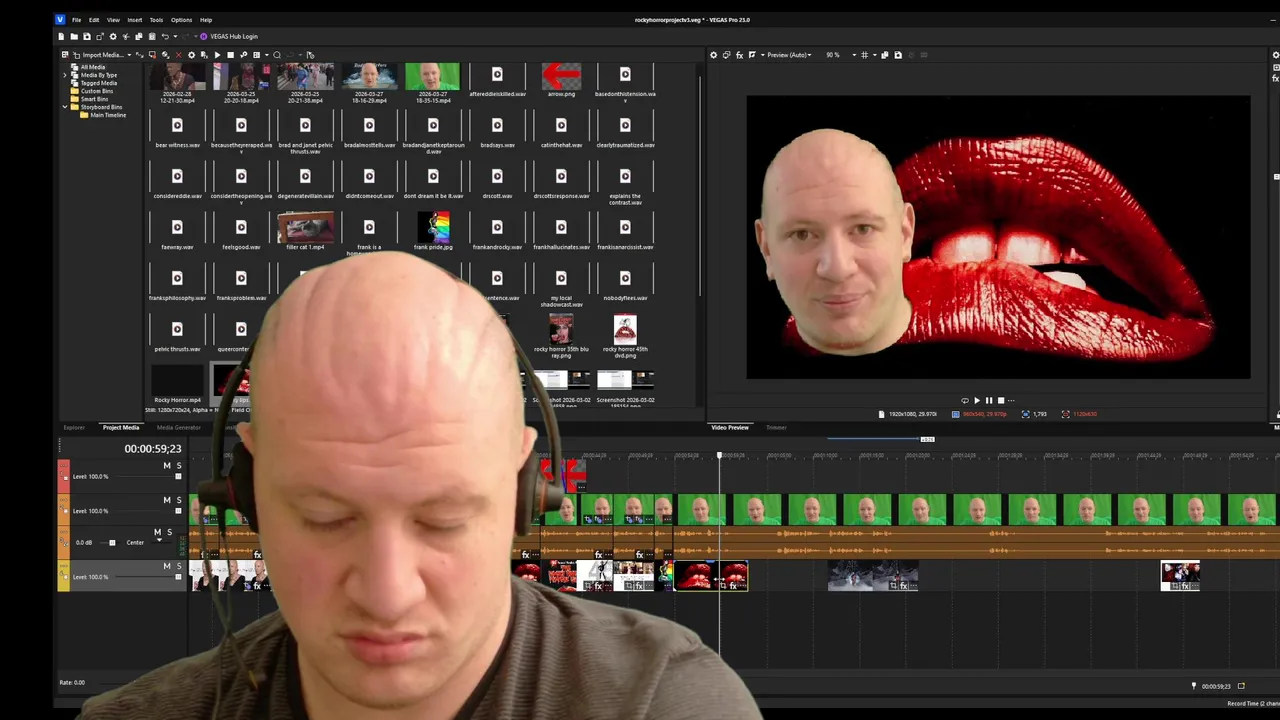This screenshot has height=720, width=1280.
Task: Open Project Video Properties gear in preview
Action: click(x=713, y=55)
